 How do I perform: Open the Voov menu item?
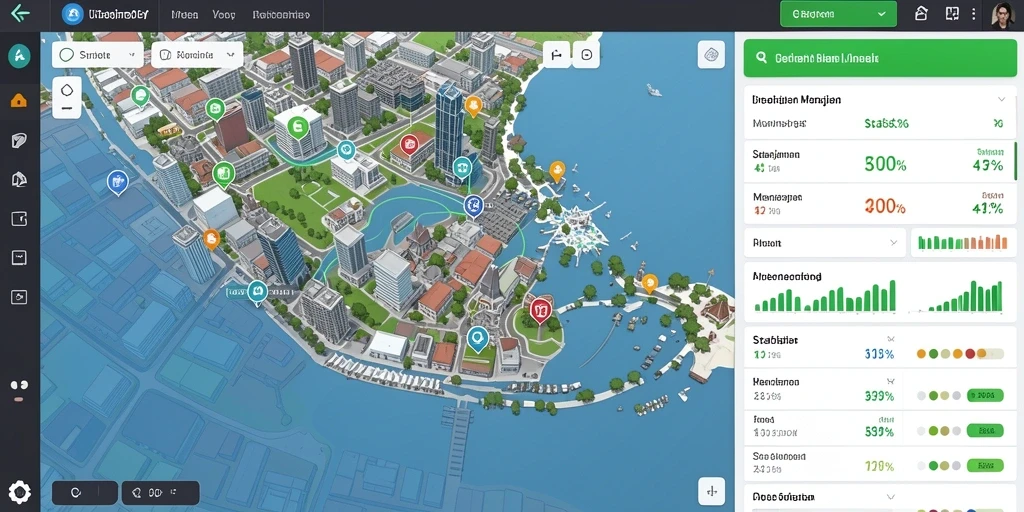pos(224,14)
